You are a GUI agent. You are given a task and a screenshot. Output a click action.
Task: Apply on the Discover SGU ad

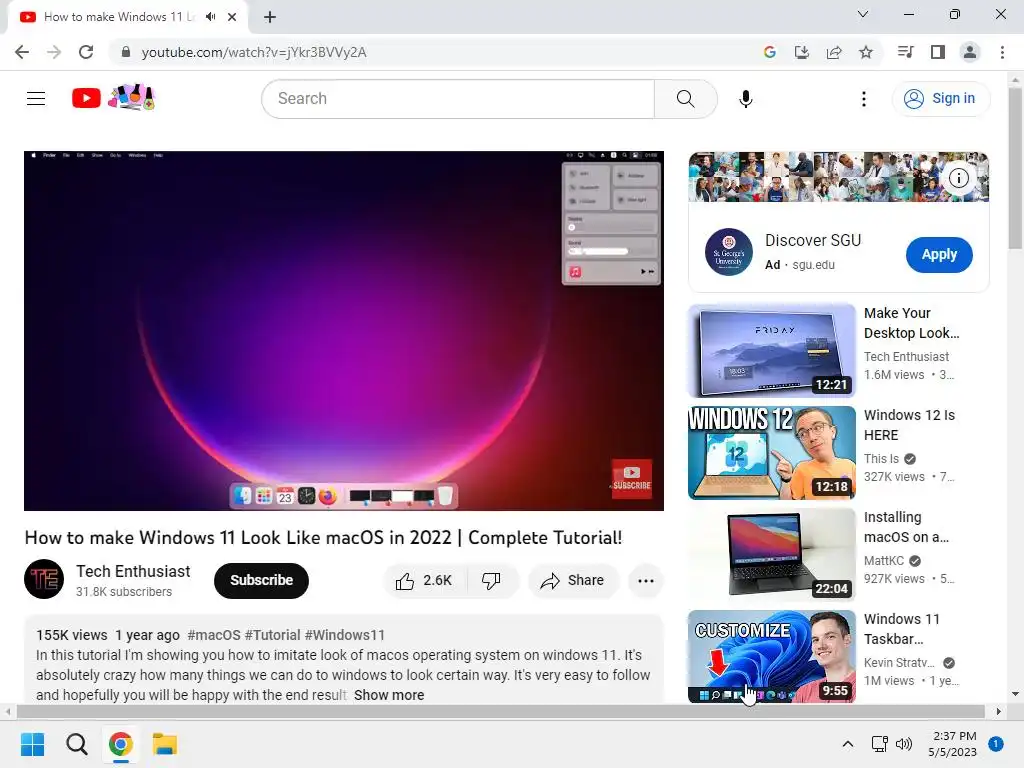tap(939, 255)
